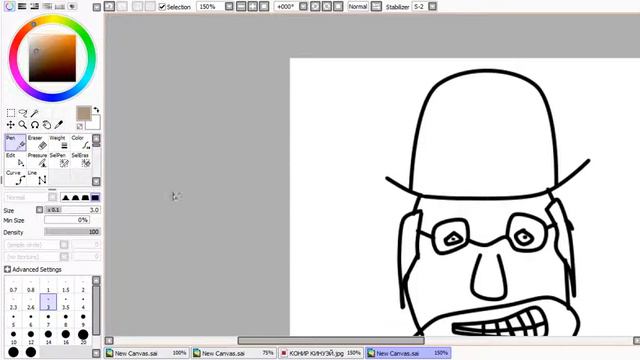This screenshot has height=360, width=640.
Task: Swap foreground and background colors arrow
Action: [96, 110]
